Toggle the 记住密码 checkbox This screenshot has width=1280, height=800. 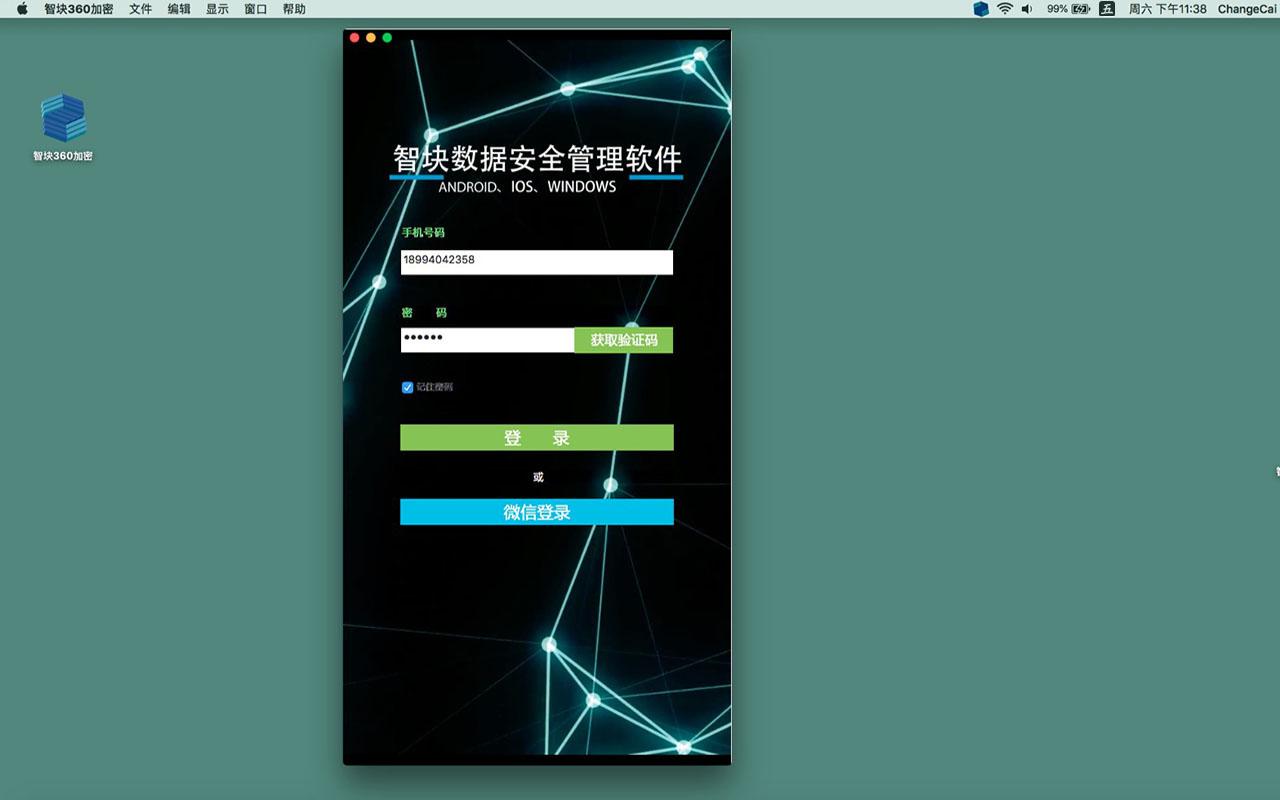point(407,387)
